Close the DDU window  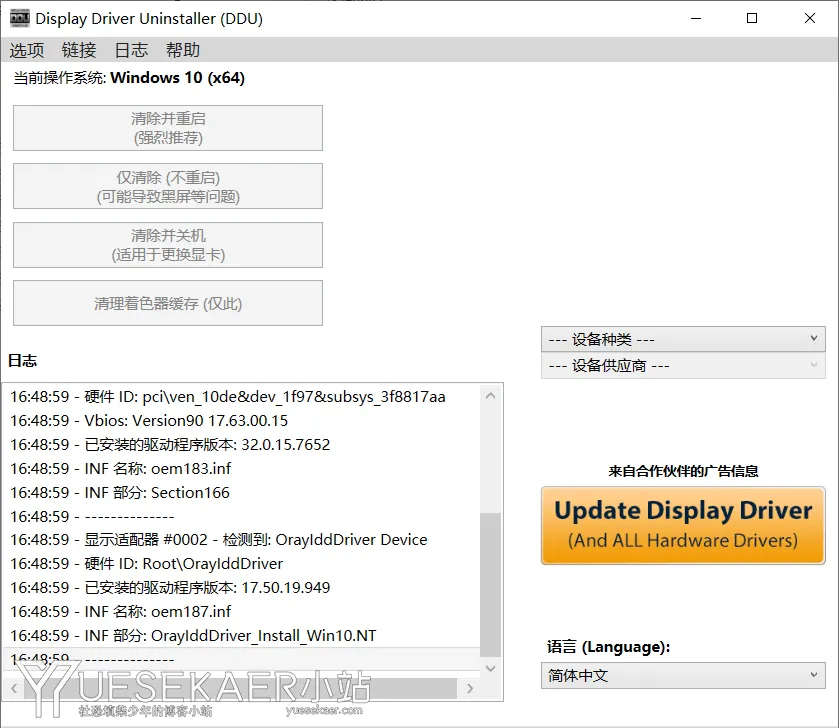810,18
